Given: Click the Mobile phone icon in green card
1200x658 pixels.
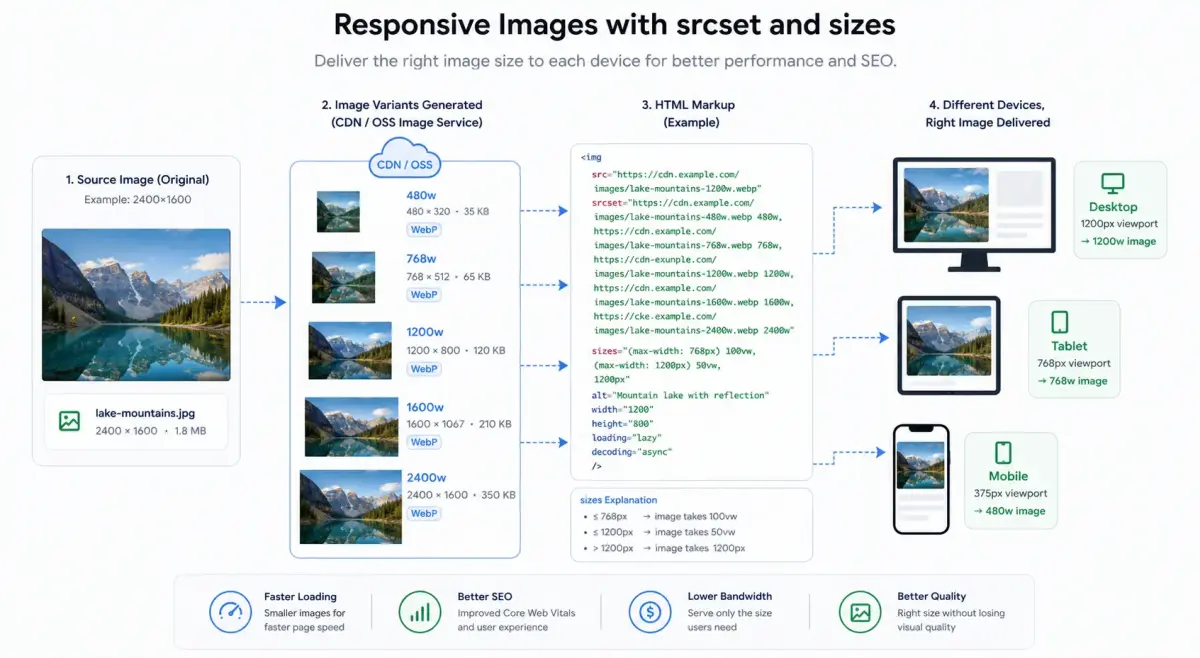Looking at the screenshot, I should [1003, 453].
